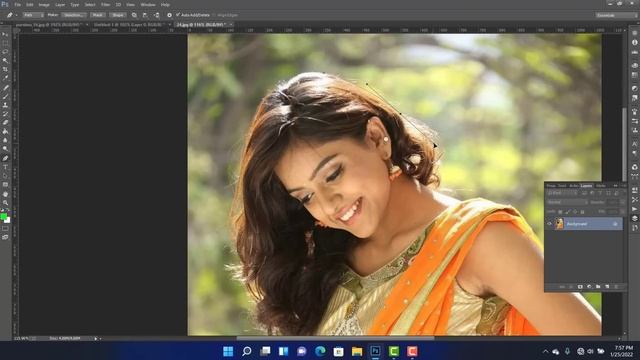Select the Spot Healing Brush tool
Screen dimensions: 640x360
tap(5, 88)
